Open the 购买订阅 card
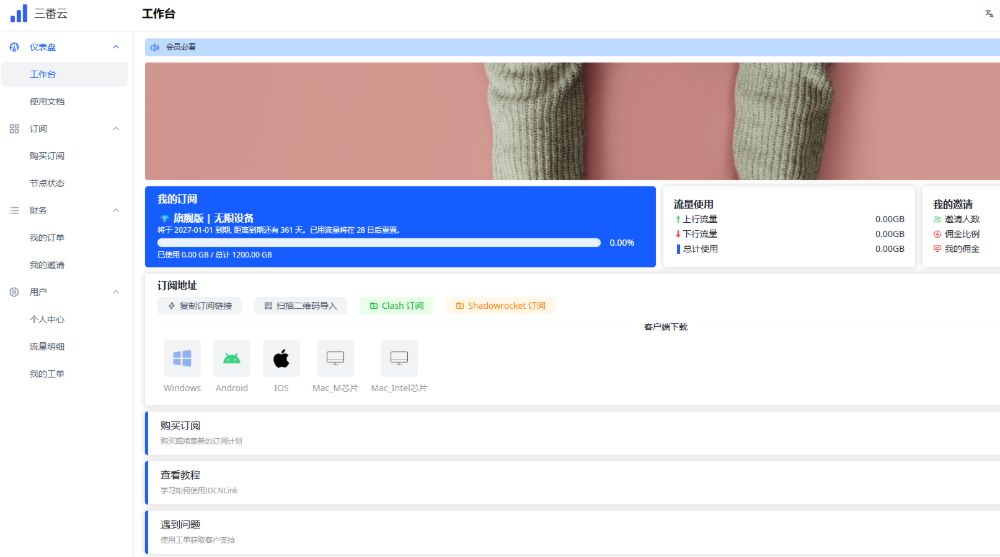Screen dimensions: 1000x557 click(x=572, y=432)
